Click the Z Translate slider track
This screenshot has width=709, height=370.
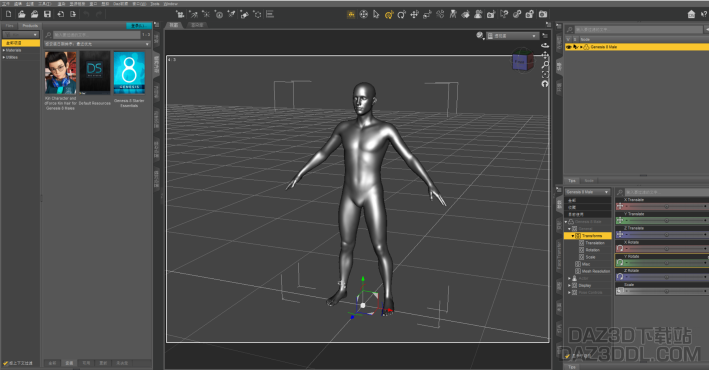tap(666, 235)
